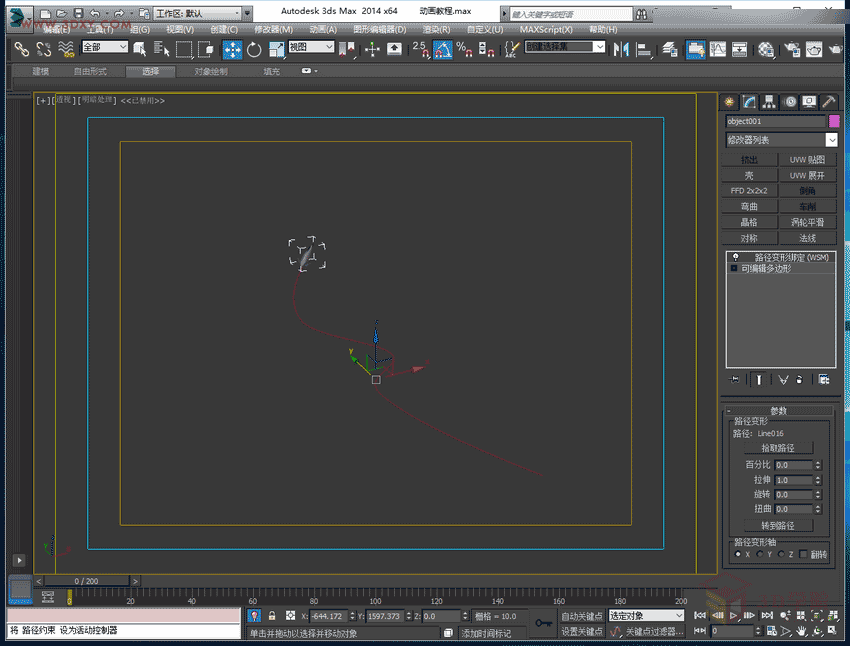Open the workspace dropdown 工作区: 默认
Screen dimensions: 850x646
point(197,13)
